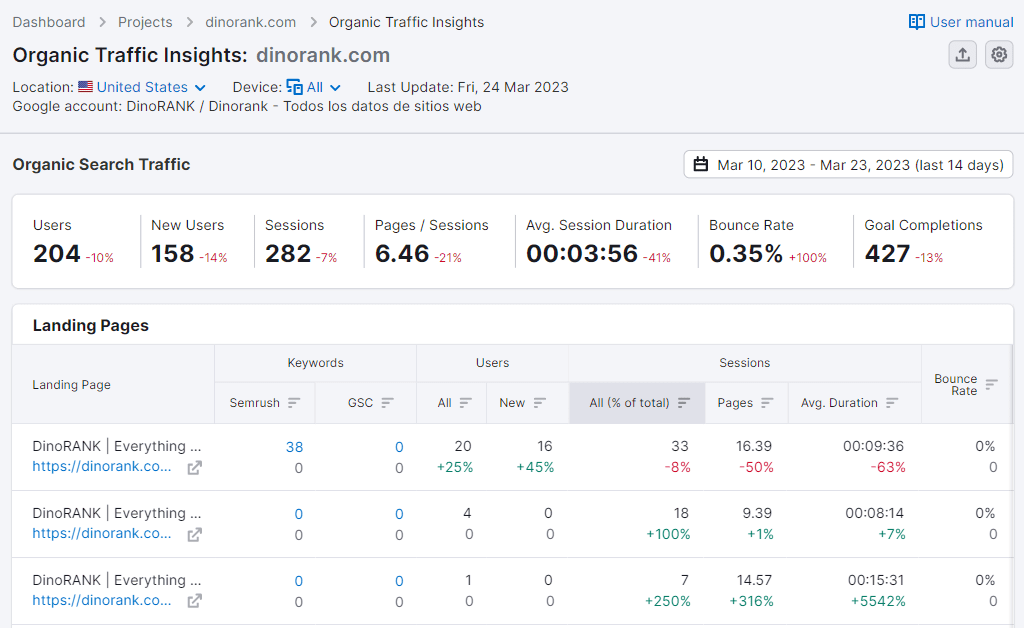1024x628 pixels.
Task: Sort by Semrush keywords column icon
Action: point(294,403)
